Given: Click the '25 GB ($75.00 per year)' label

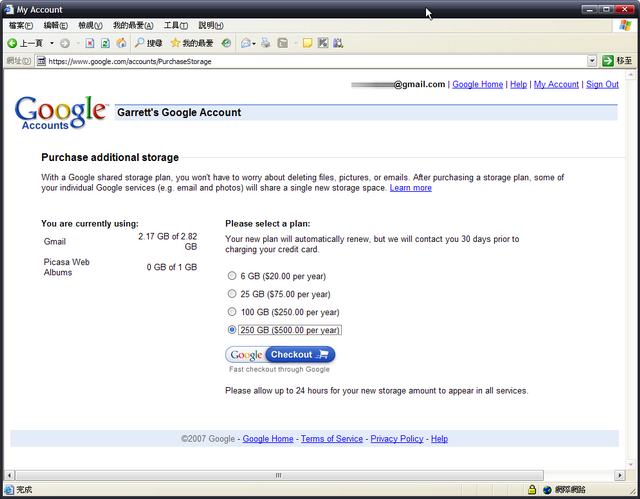Looking at the screenshot, I should pyautogui.click(x=285, y=294).
